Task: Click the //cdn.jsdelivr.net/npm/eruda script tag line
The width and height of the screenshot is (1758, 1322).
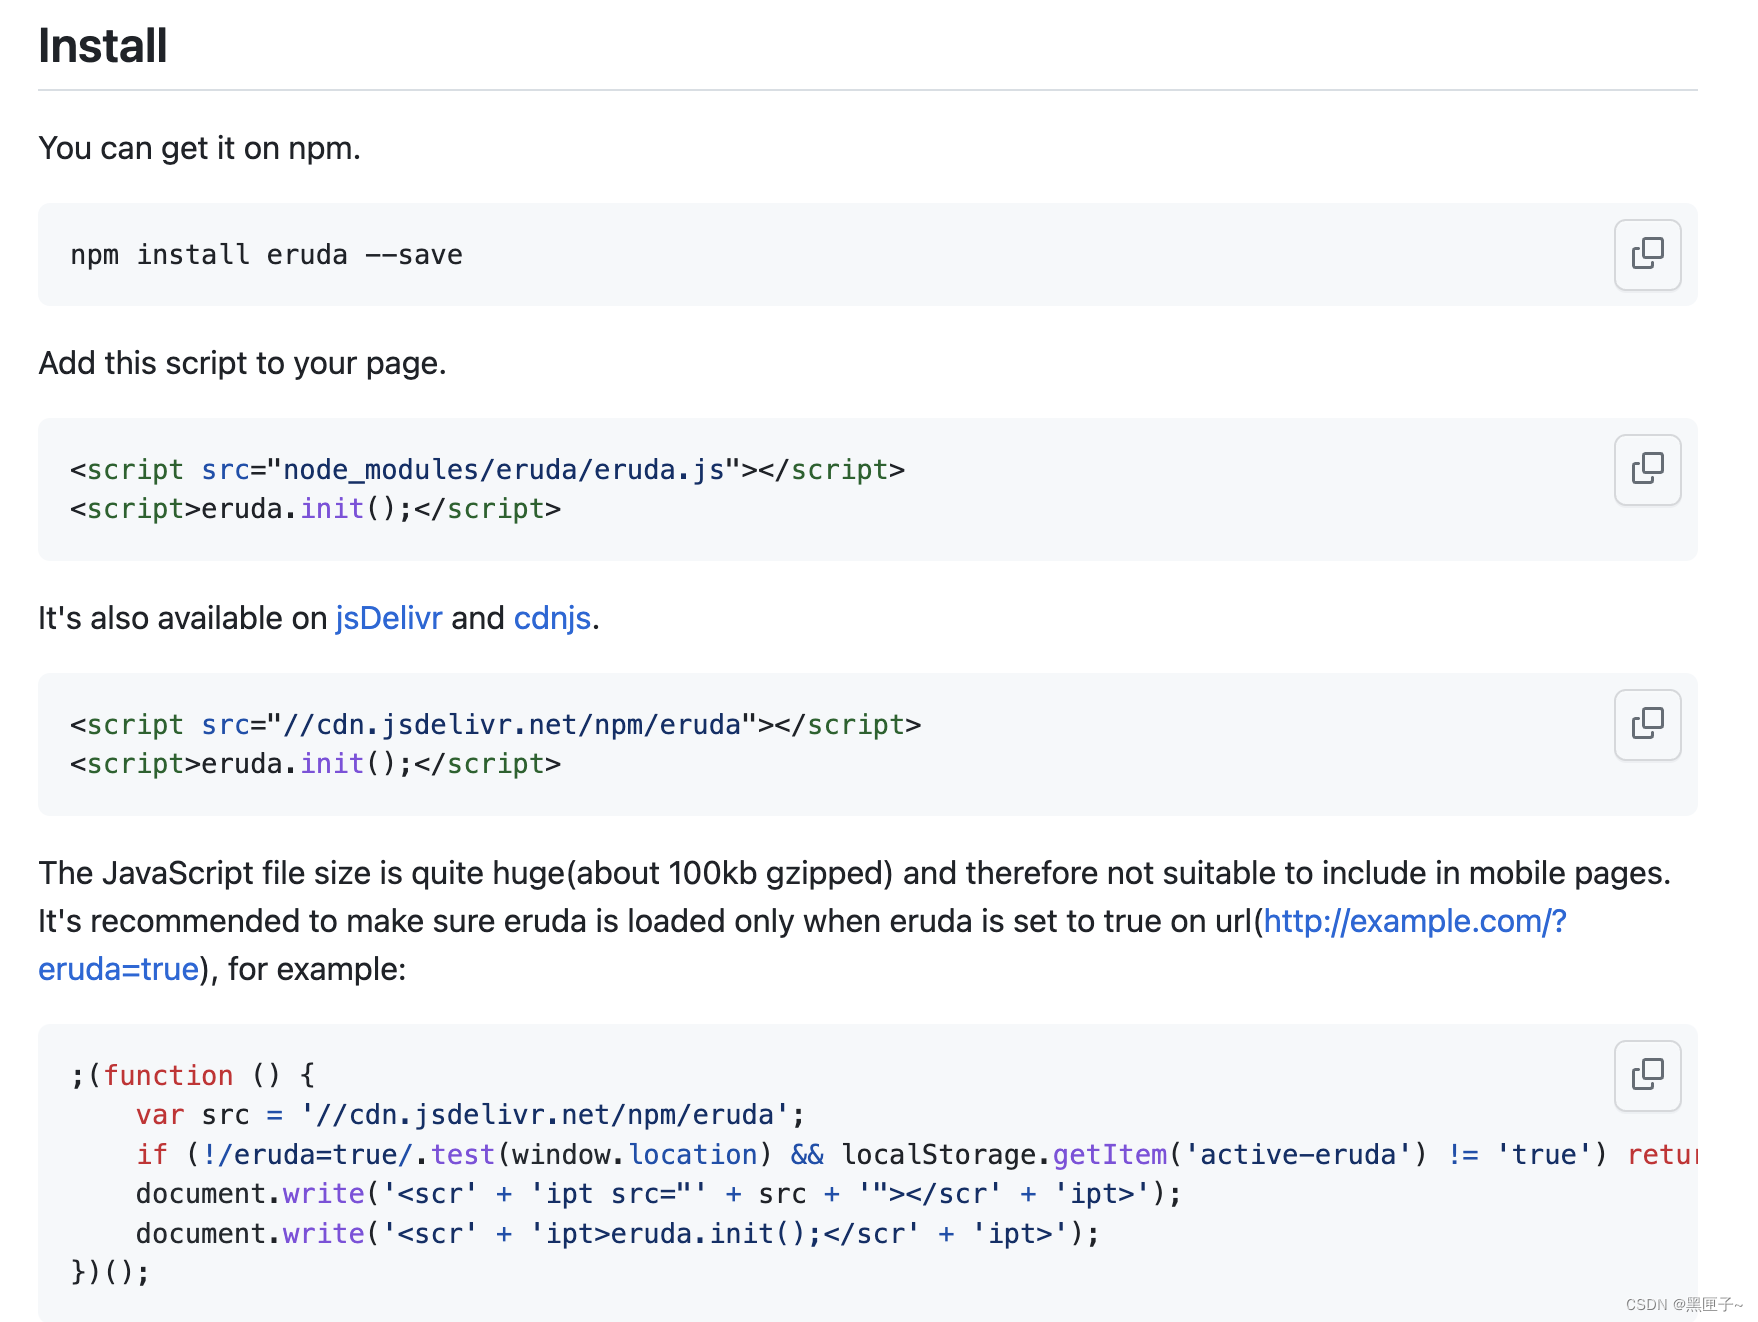Action: tap(495, 724)
